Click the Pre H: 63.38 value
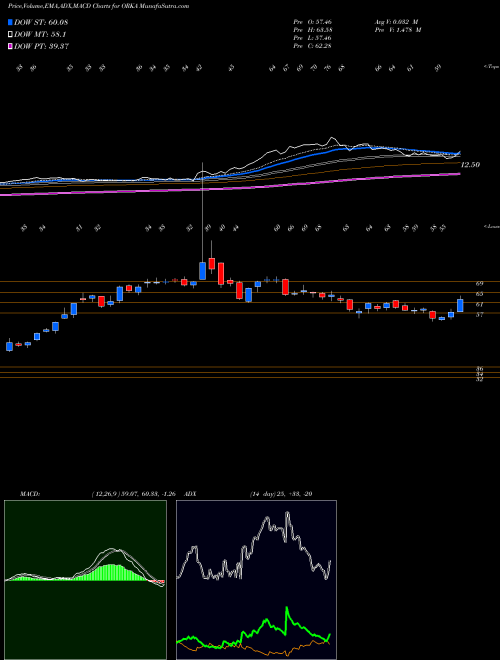Image resolution: width=500 pixels, height=660 pixels. click(x=312, y=30)
